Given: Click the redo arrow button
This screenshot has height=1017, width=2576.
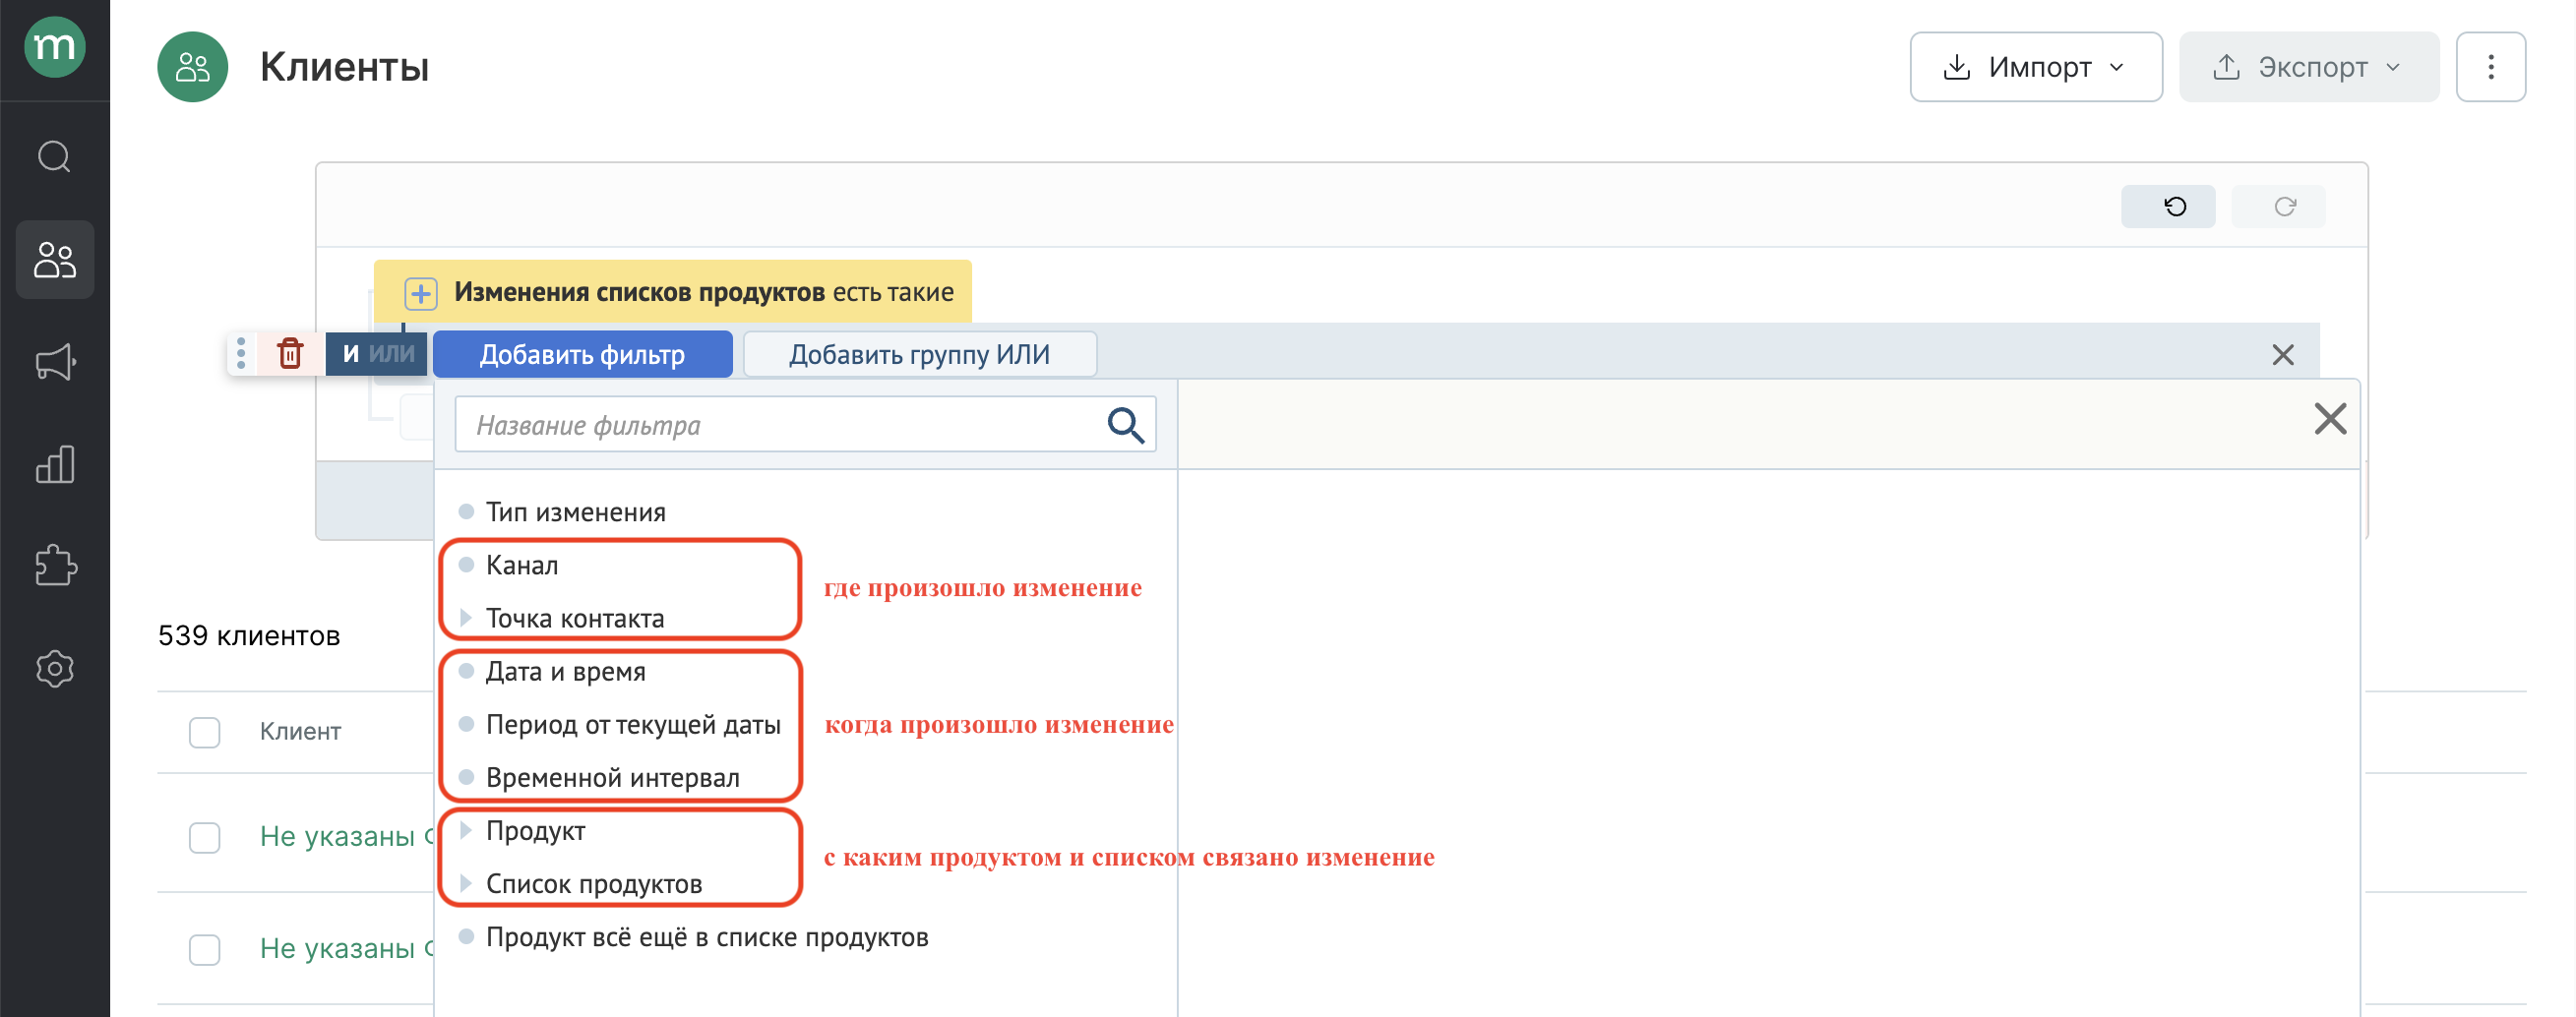Looking at the screenshot, I should point(2278,206).
